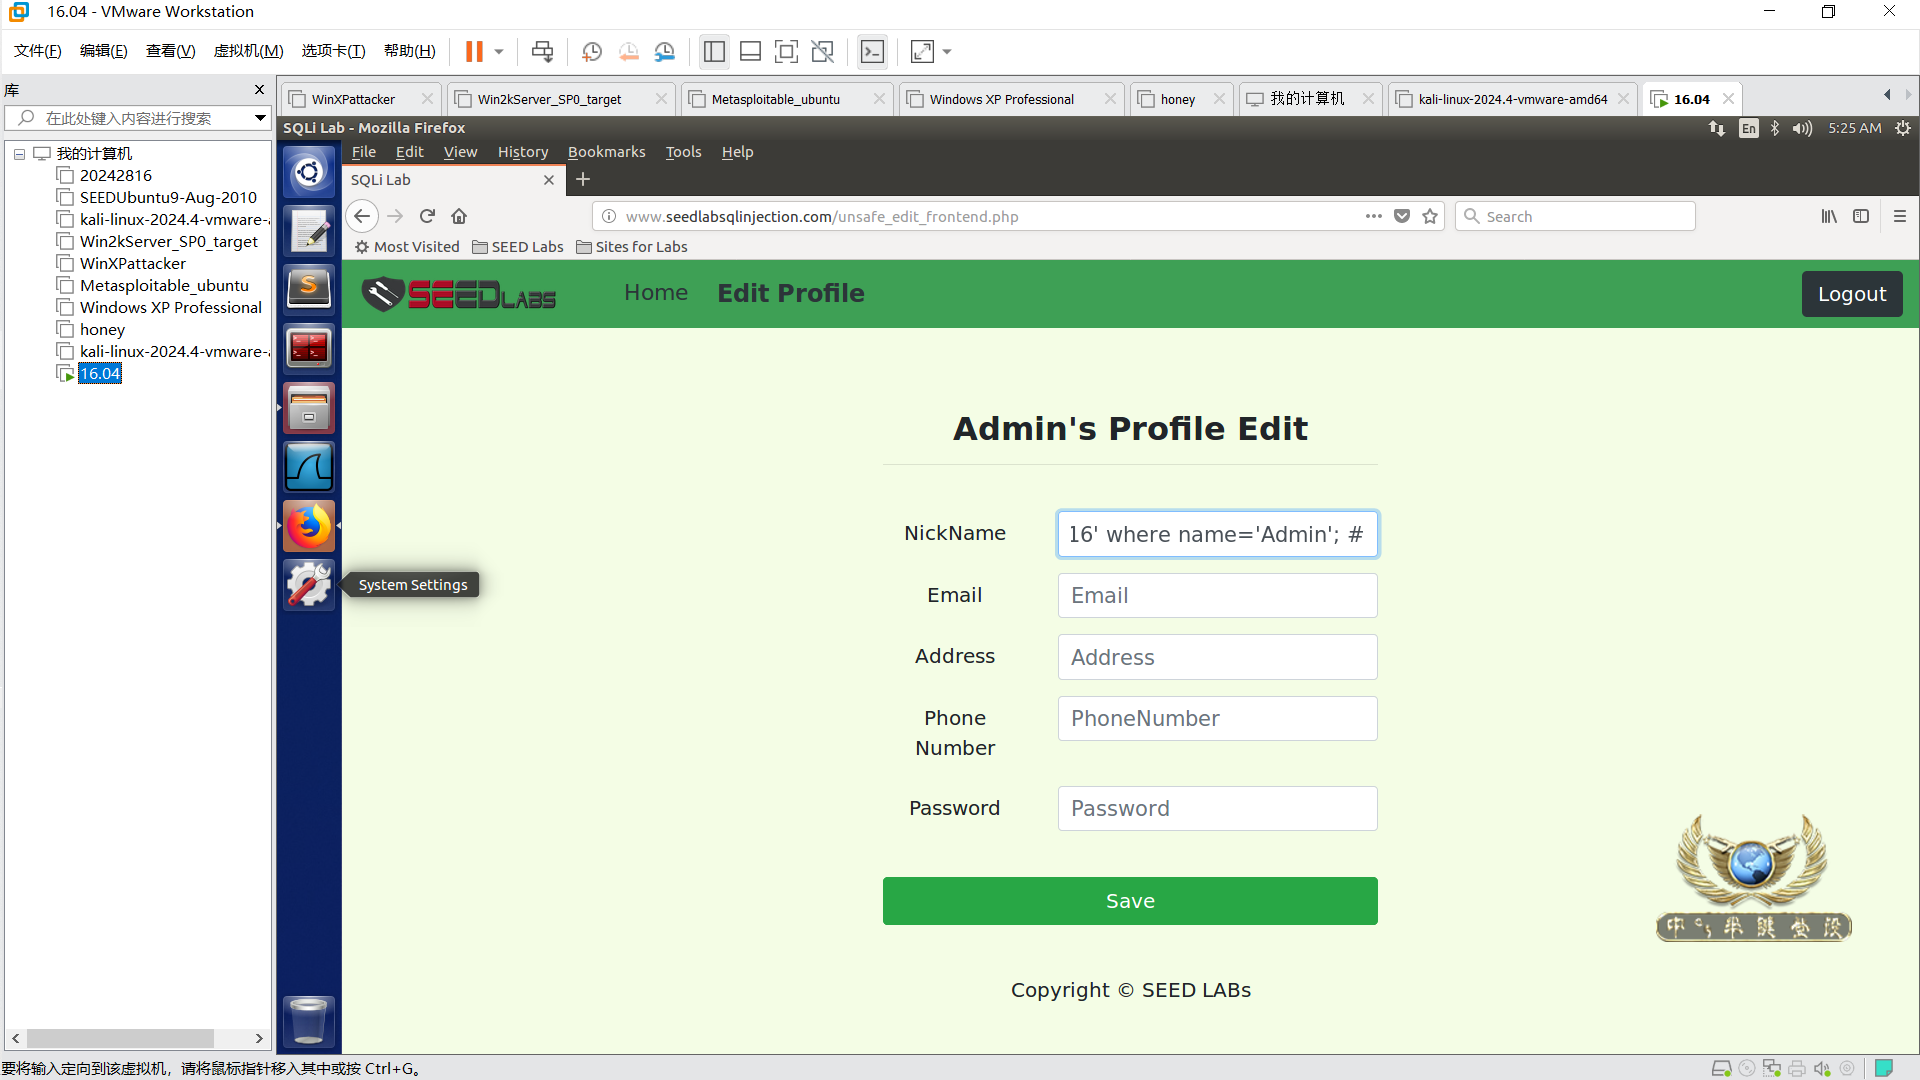This screenshot has width=1920, height=1080.
Task: Open the library search dropdown arrow
Action: tap(260, 118)
